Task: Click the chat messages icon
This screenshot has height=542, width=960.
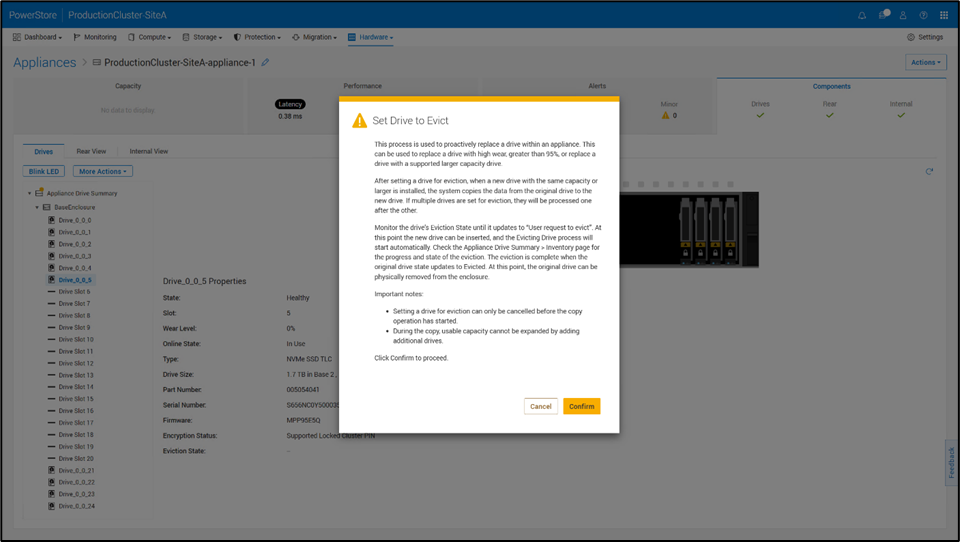Action: [x=883, y=15]
